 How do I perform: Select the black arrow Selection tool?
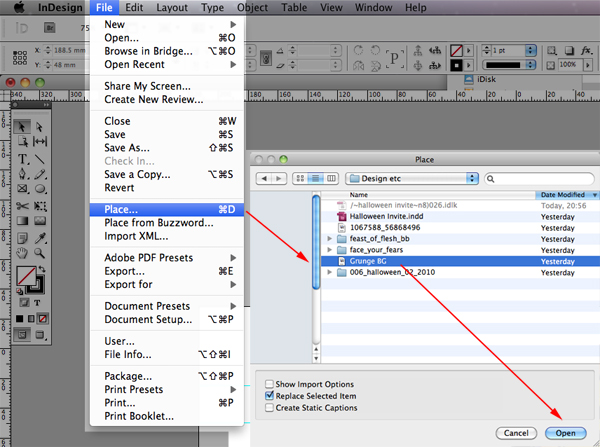pyautogui.click(x=22, y=126)
